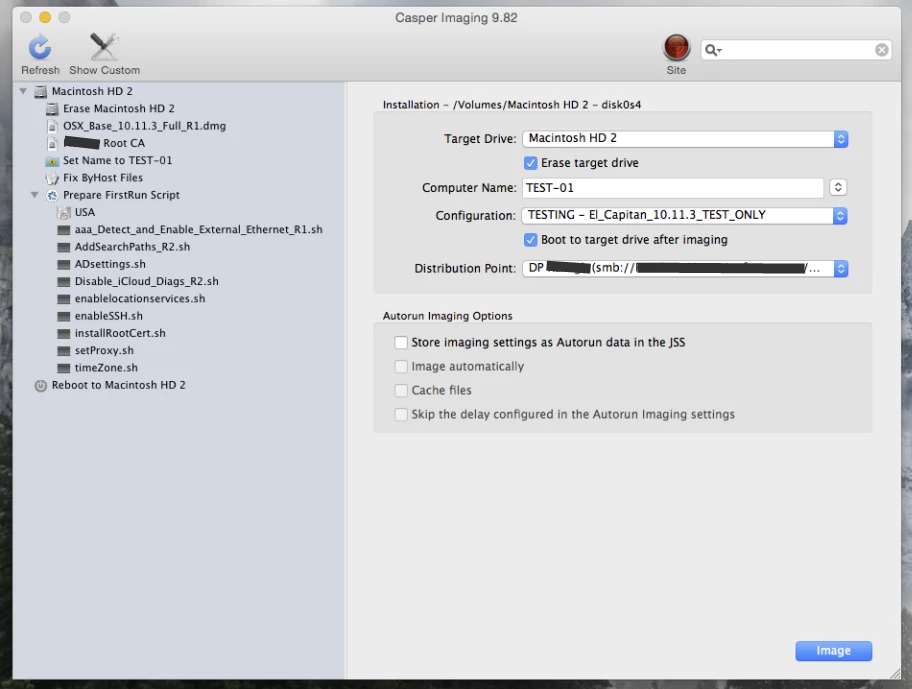Click the Set Name to TEST-01 icon
The width and height of the screenshot is (912, 689).
click(52, 160)
